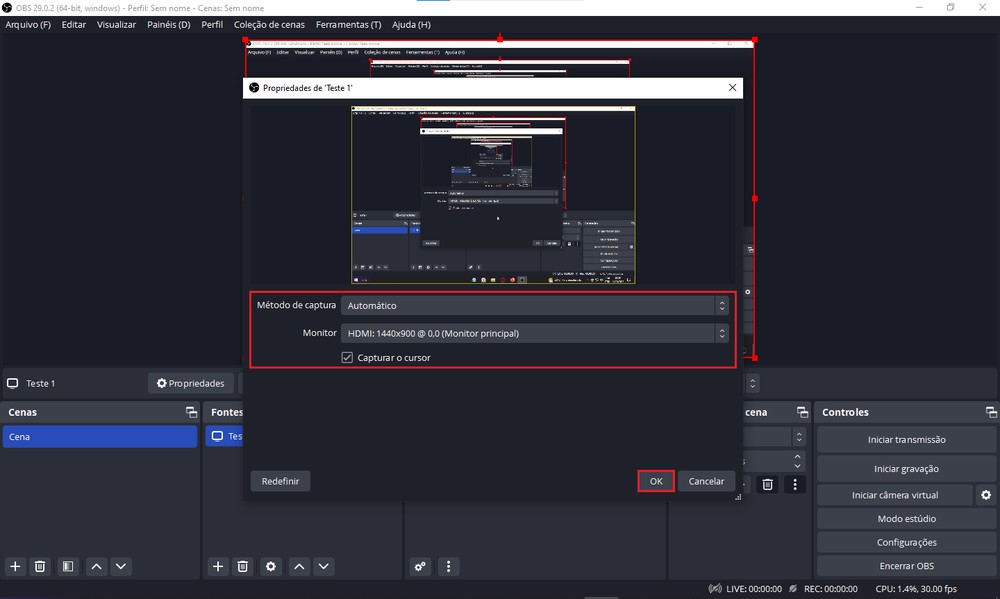Click Encerrar OBS

[x=906, y=566]
